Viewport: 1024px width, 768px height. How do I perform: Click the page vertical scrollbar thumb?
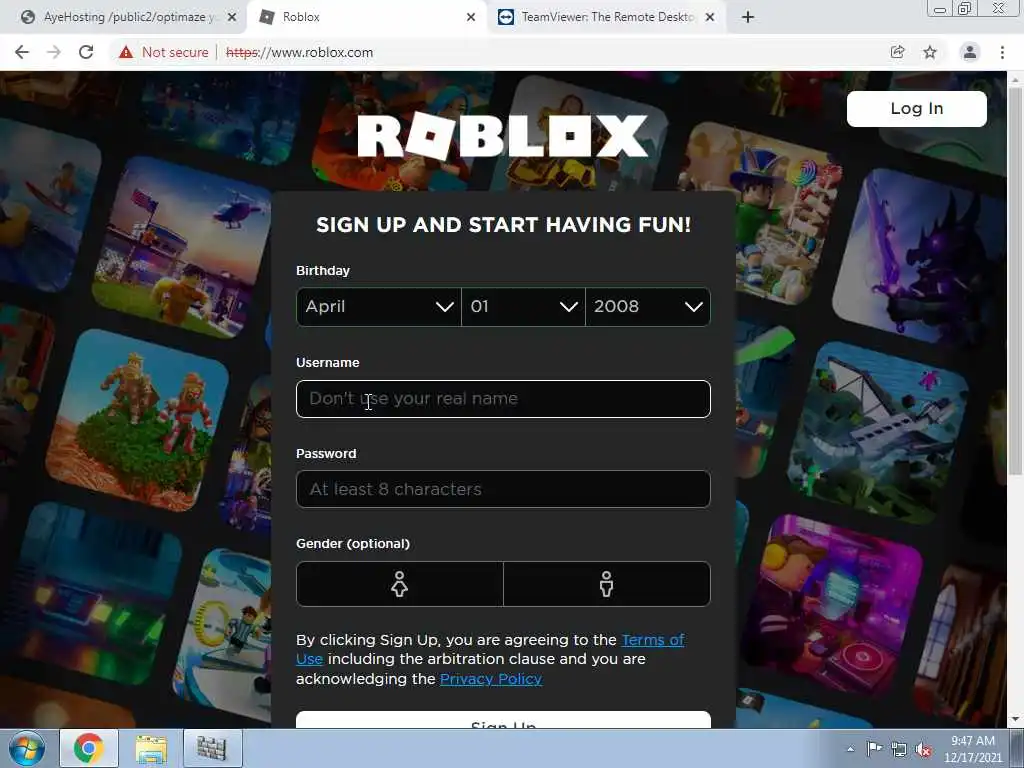(x=1016, y=281)
